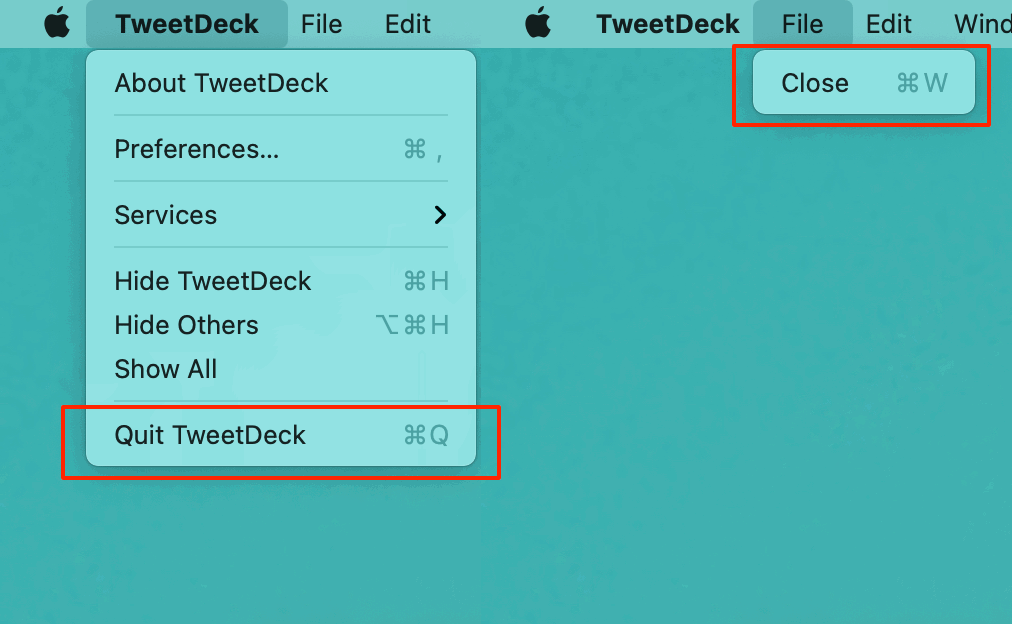Choose Close in the File menu
Viewport: 1012px width, 624px height.
(815, 83)
